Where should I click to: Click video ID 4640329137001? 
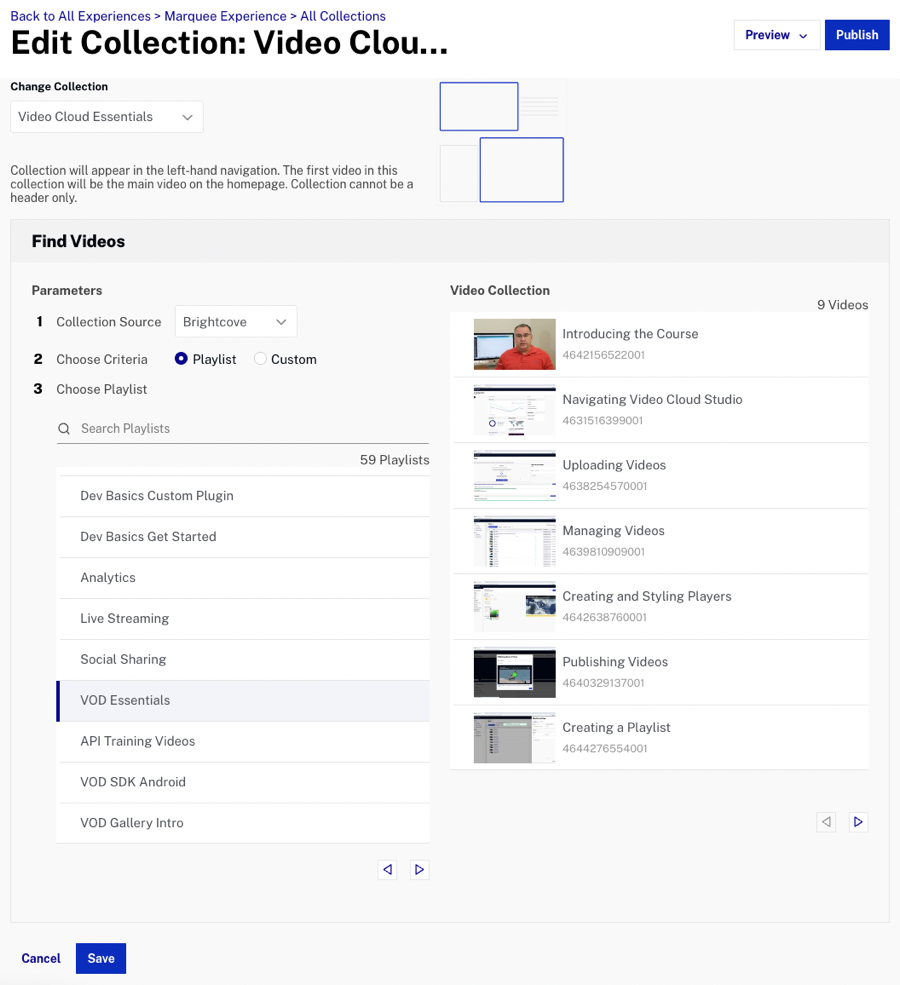(x=604, y=683)
